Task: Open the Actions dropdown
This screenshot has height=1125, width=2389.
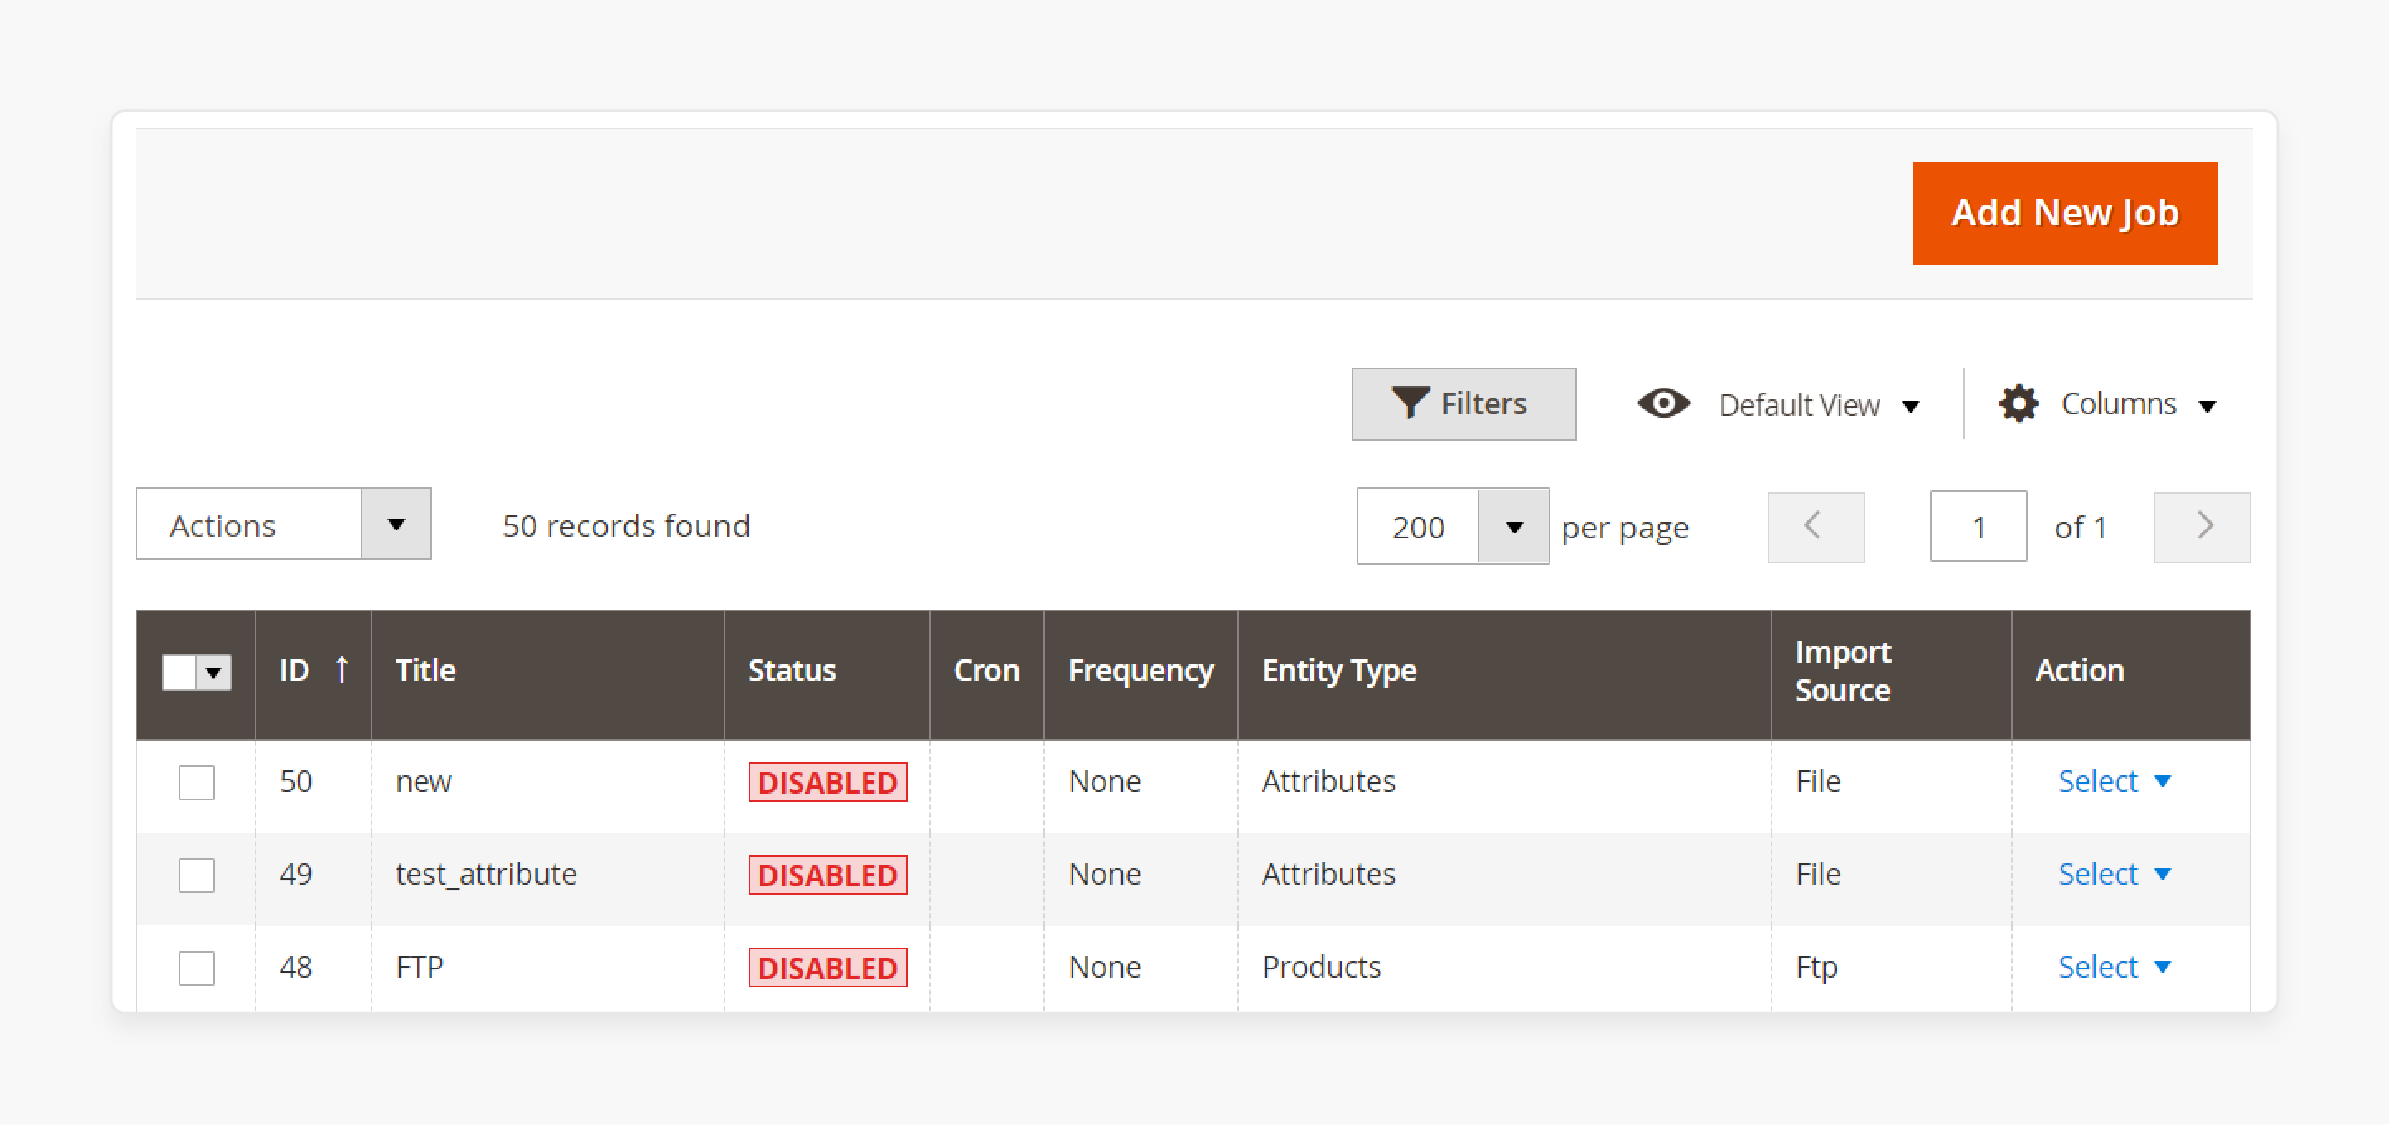Action: tap(283, 524)
